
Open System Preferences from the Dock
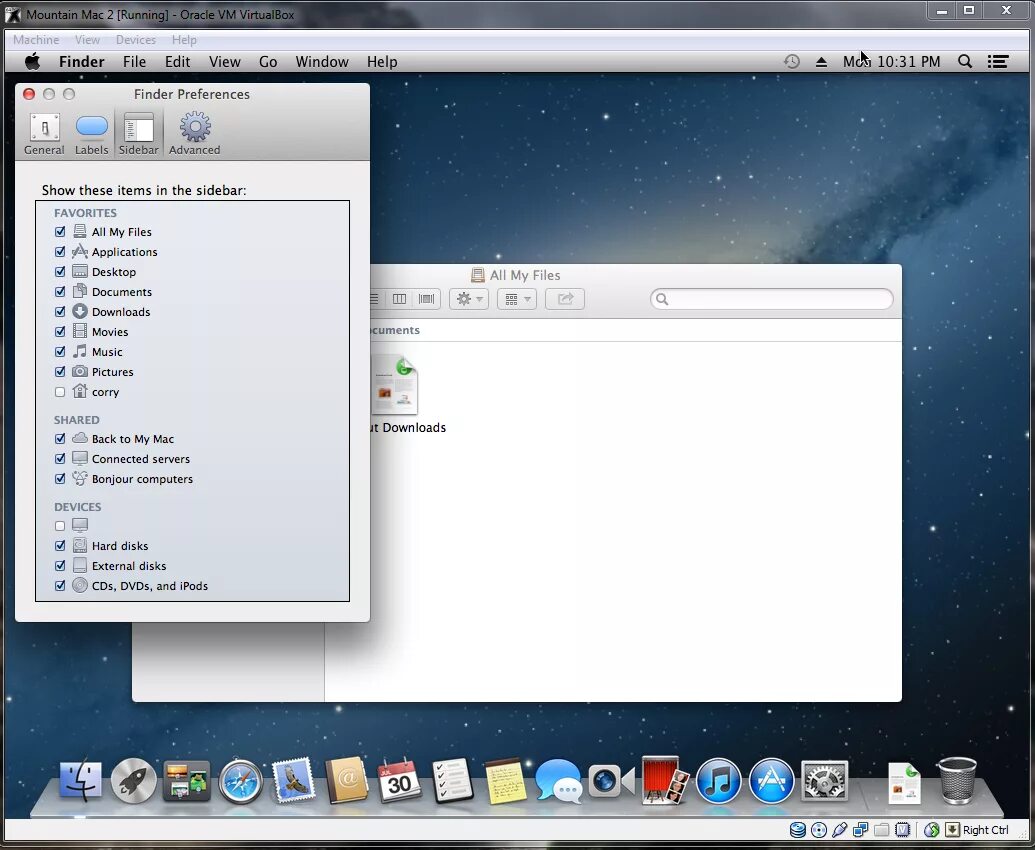(824, 781)
